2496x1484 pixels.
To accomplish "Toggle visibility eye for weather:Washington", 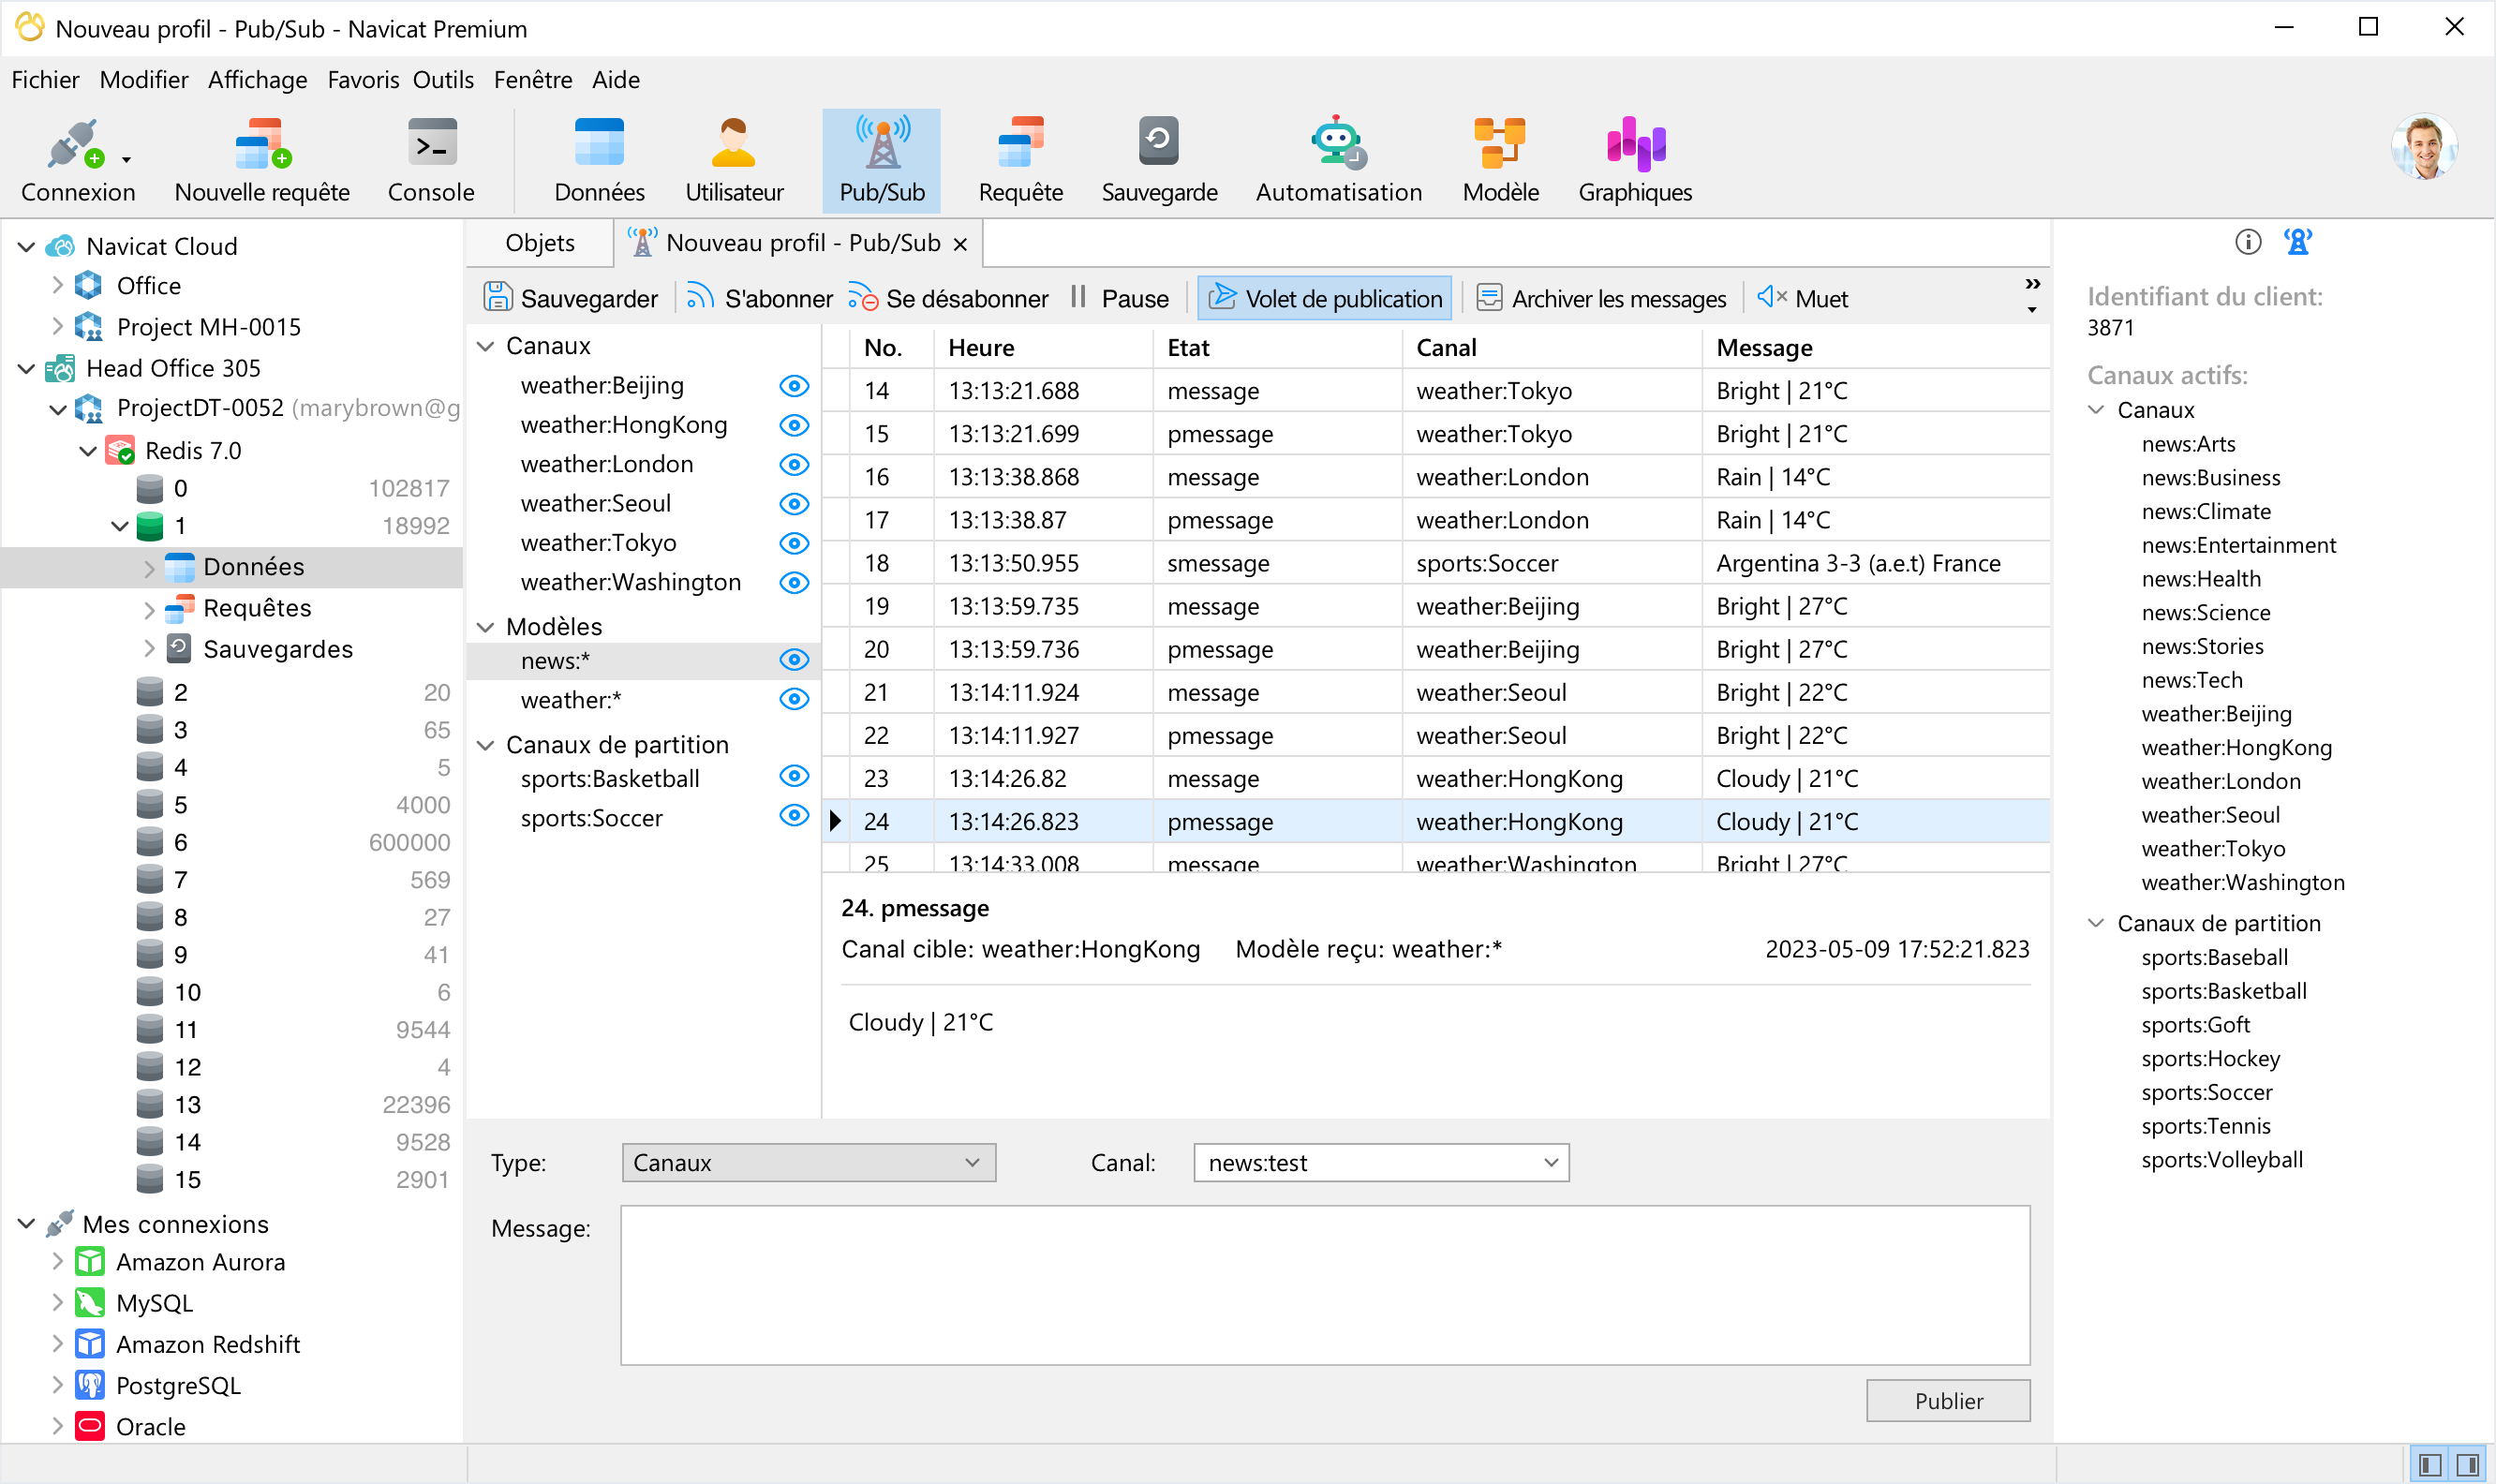I will click(794, 582).
